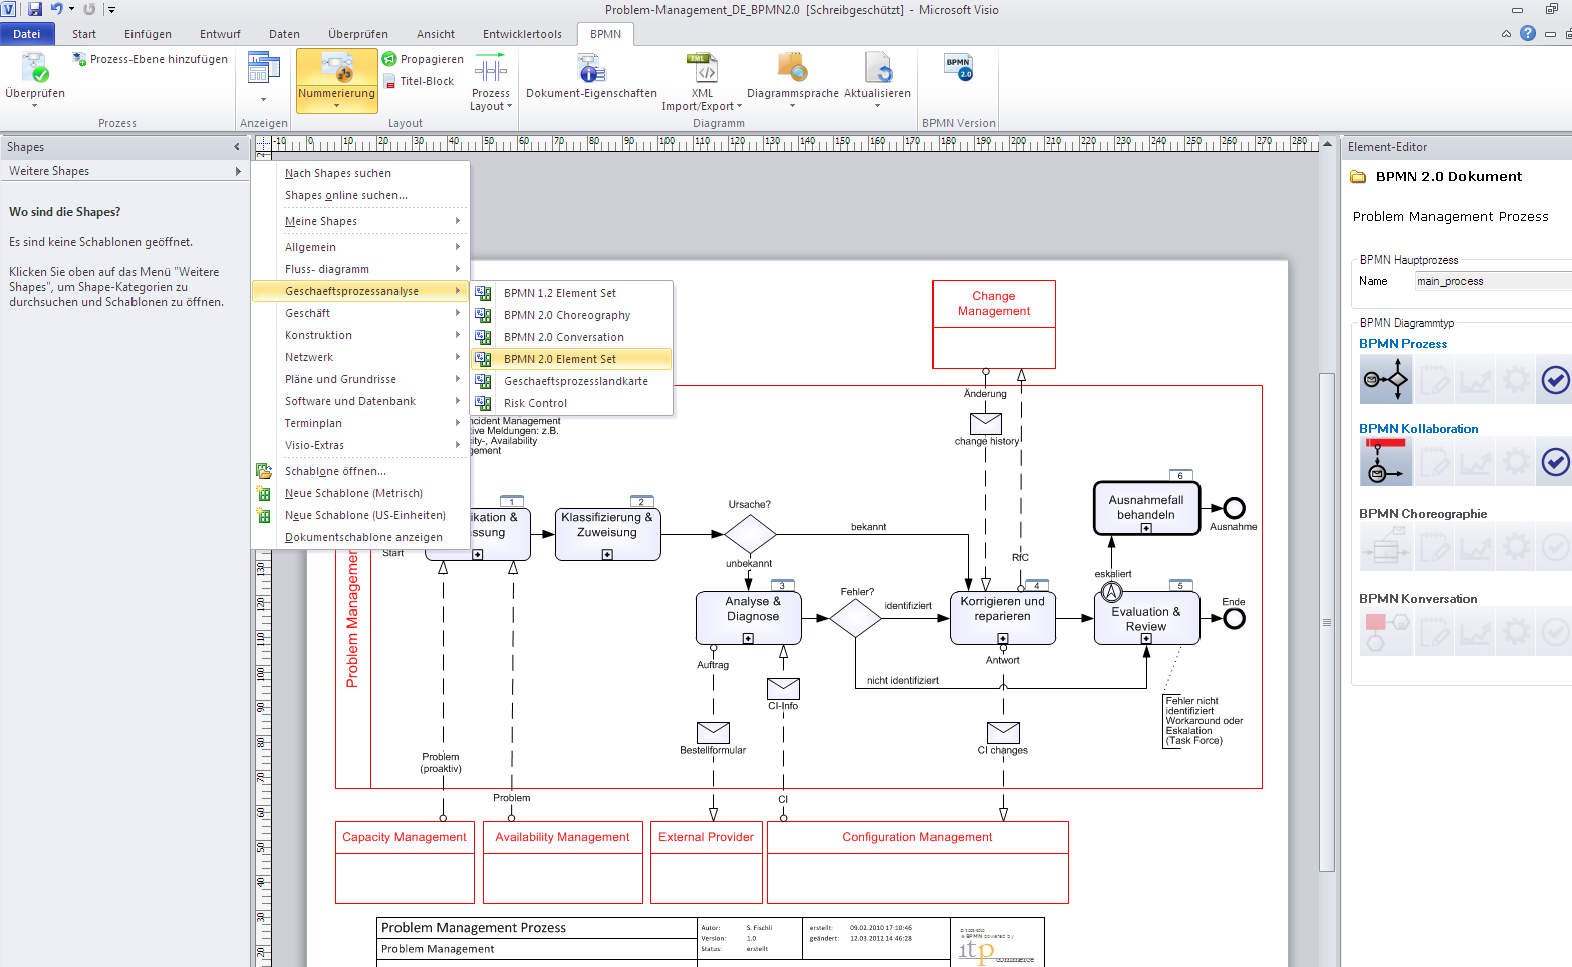Click the change history message envelope
This screenshot has height=967, width=1572.
point(985,424)
